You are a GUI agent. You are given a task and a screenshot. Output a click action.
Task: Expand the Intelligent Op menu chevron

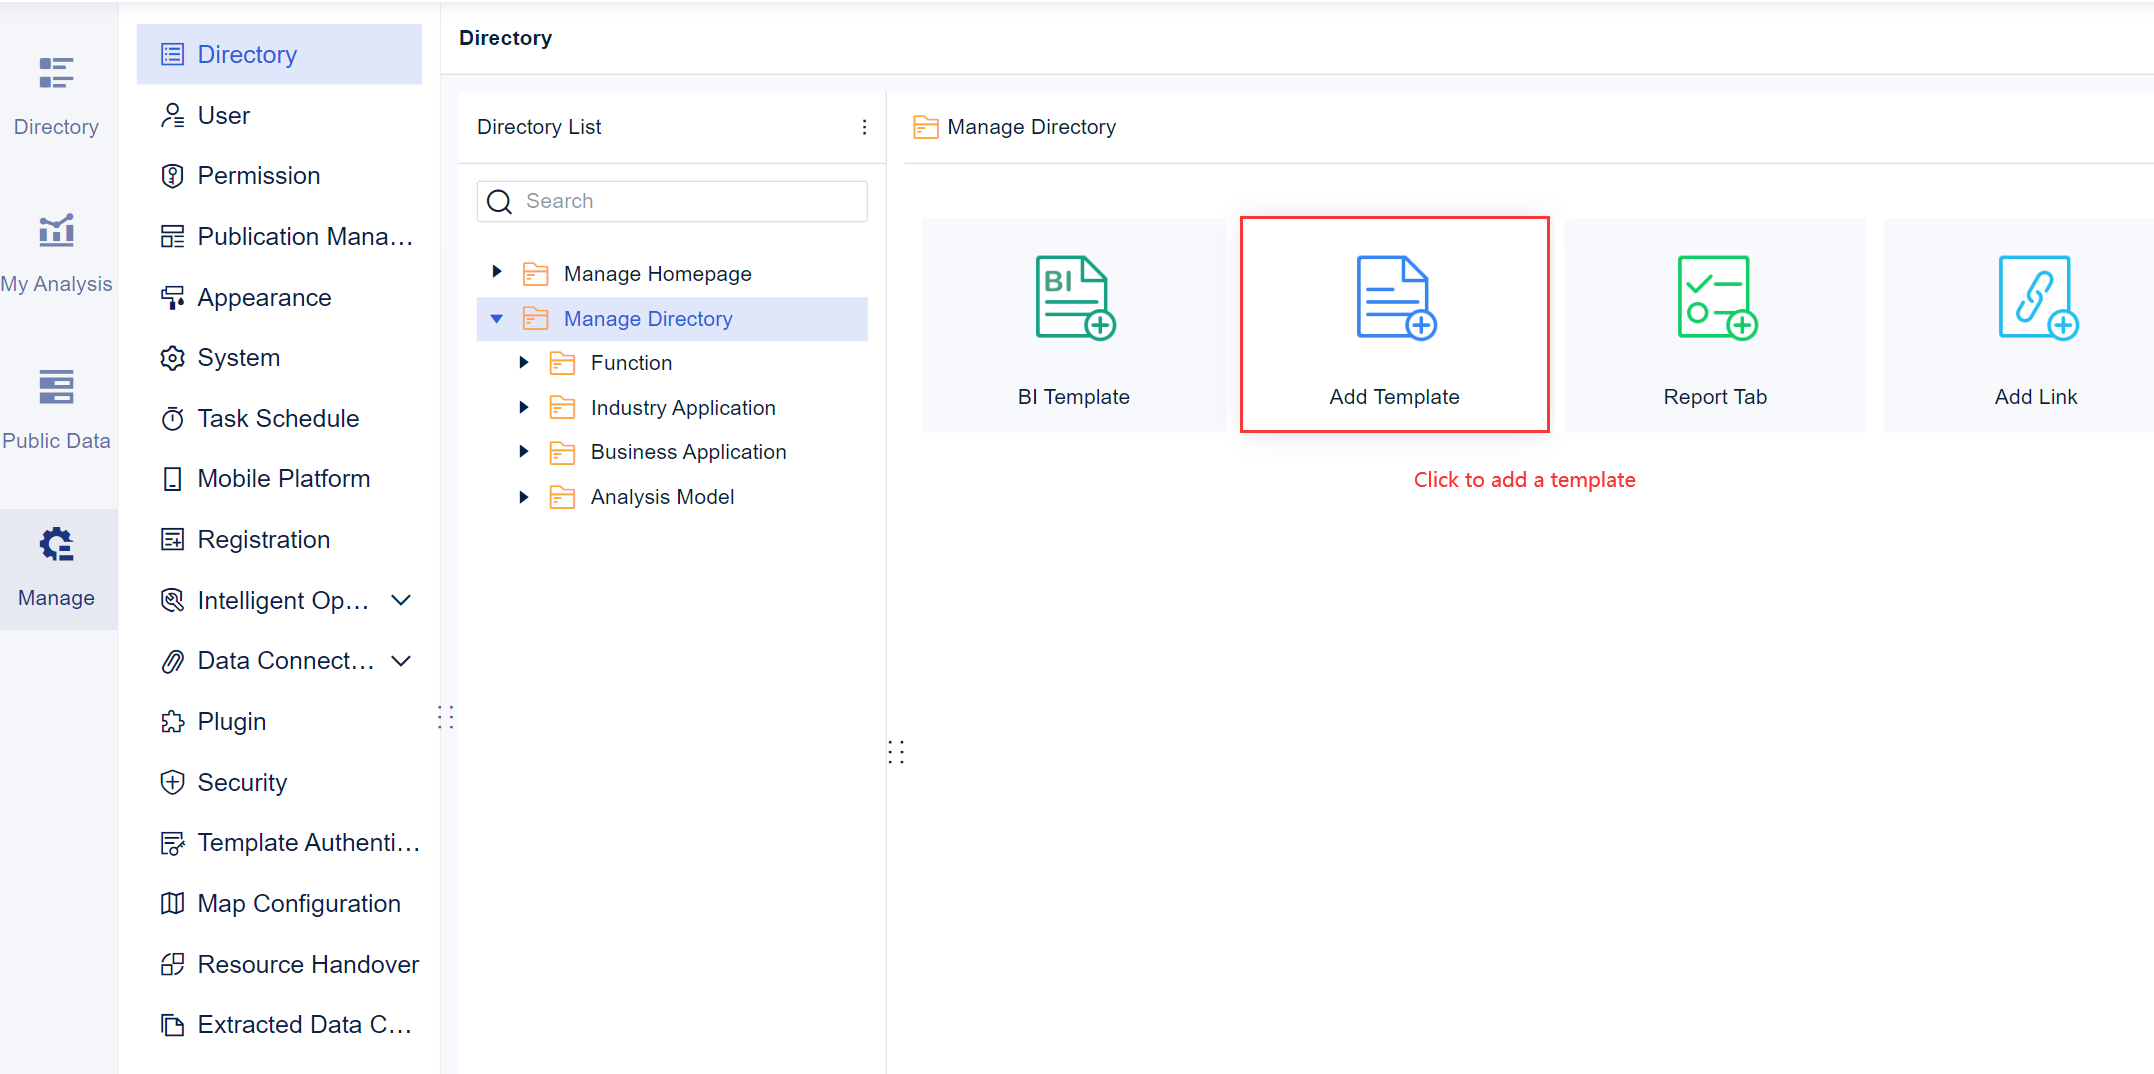pos(401,600)
